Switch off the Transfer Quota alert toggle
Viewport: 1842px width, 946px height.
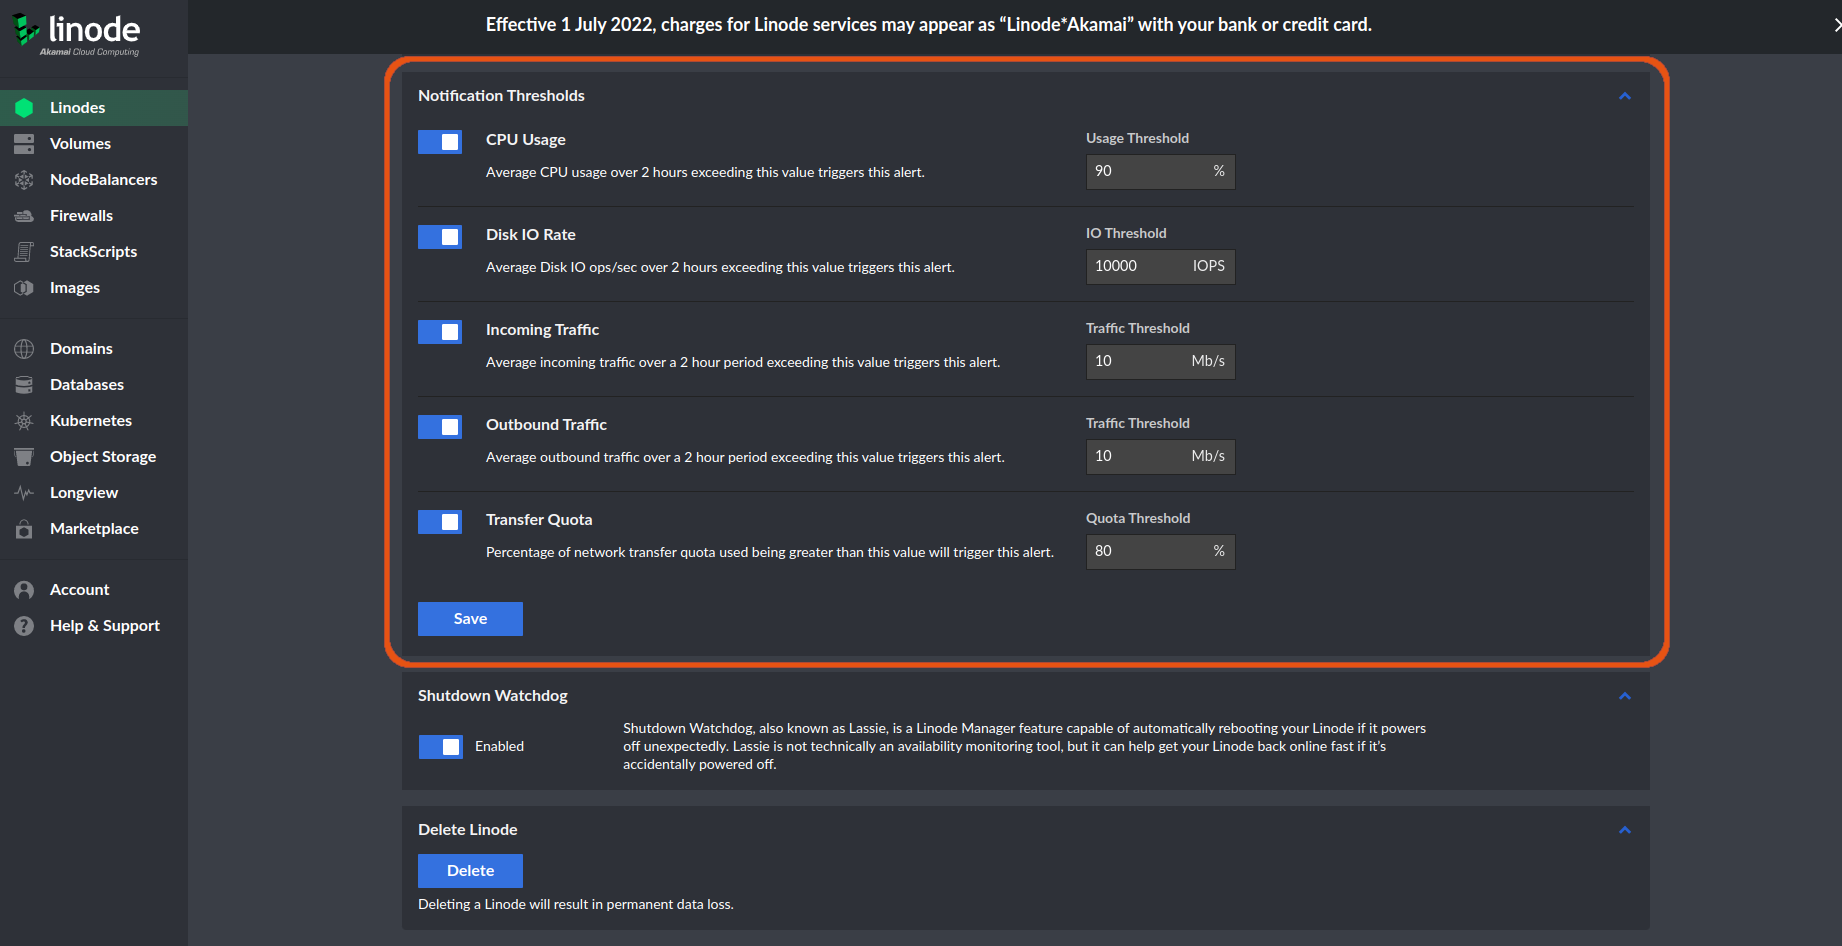click(440, 522)
